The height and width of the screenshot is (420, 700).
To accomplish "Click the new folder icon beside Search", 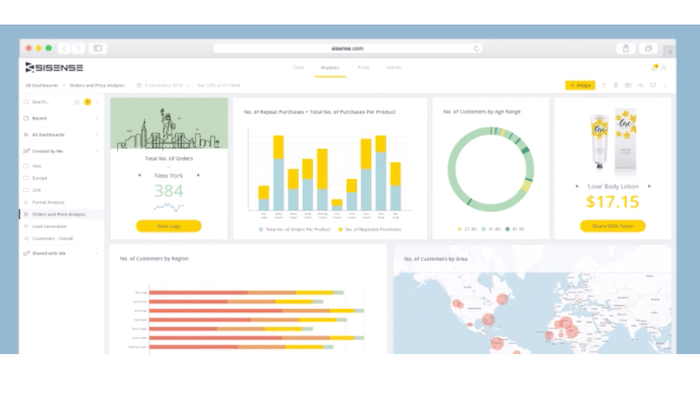I will 77,102.
